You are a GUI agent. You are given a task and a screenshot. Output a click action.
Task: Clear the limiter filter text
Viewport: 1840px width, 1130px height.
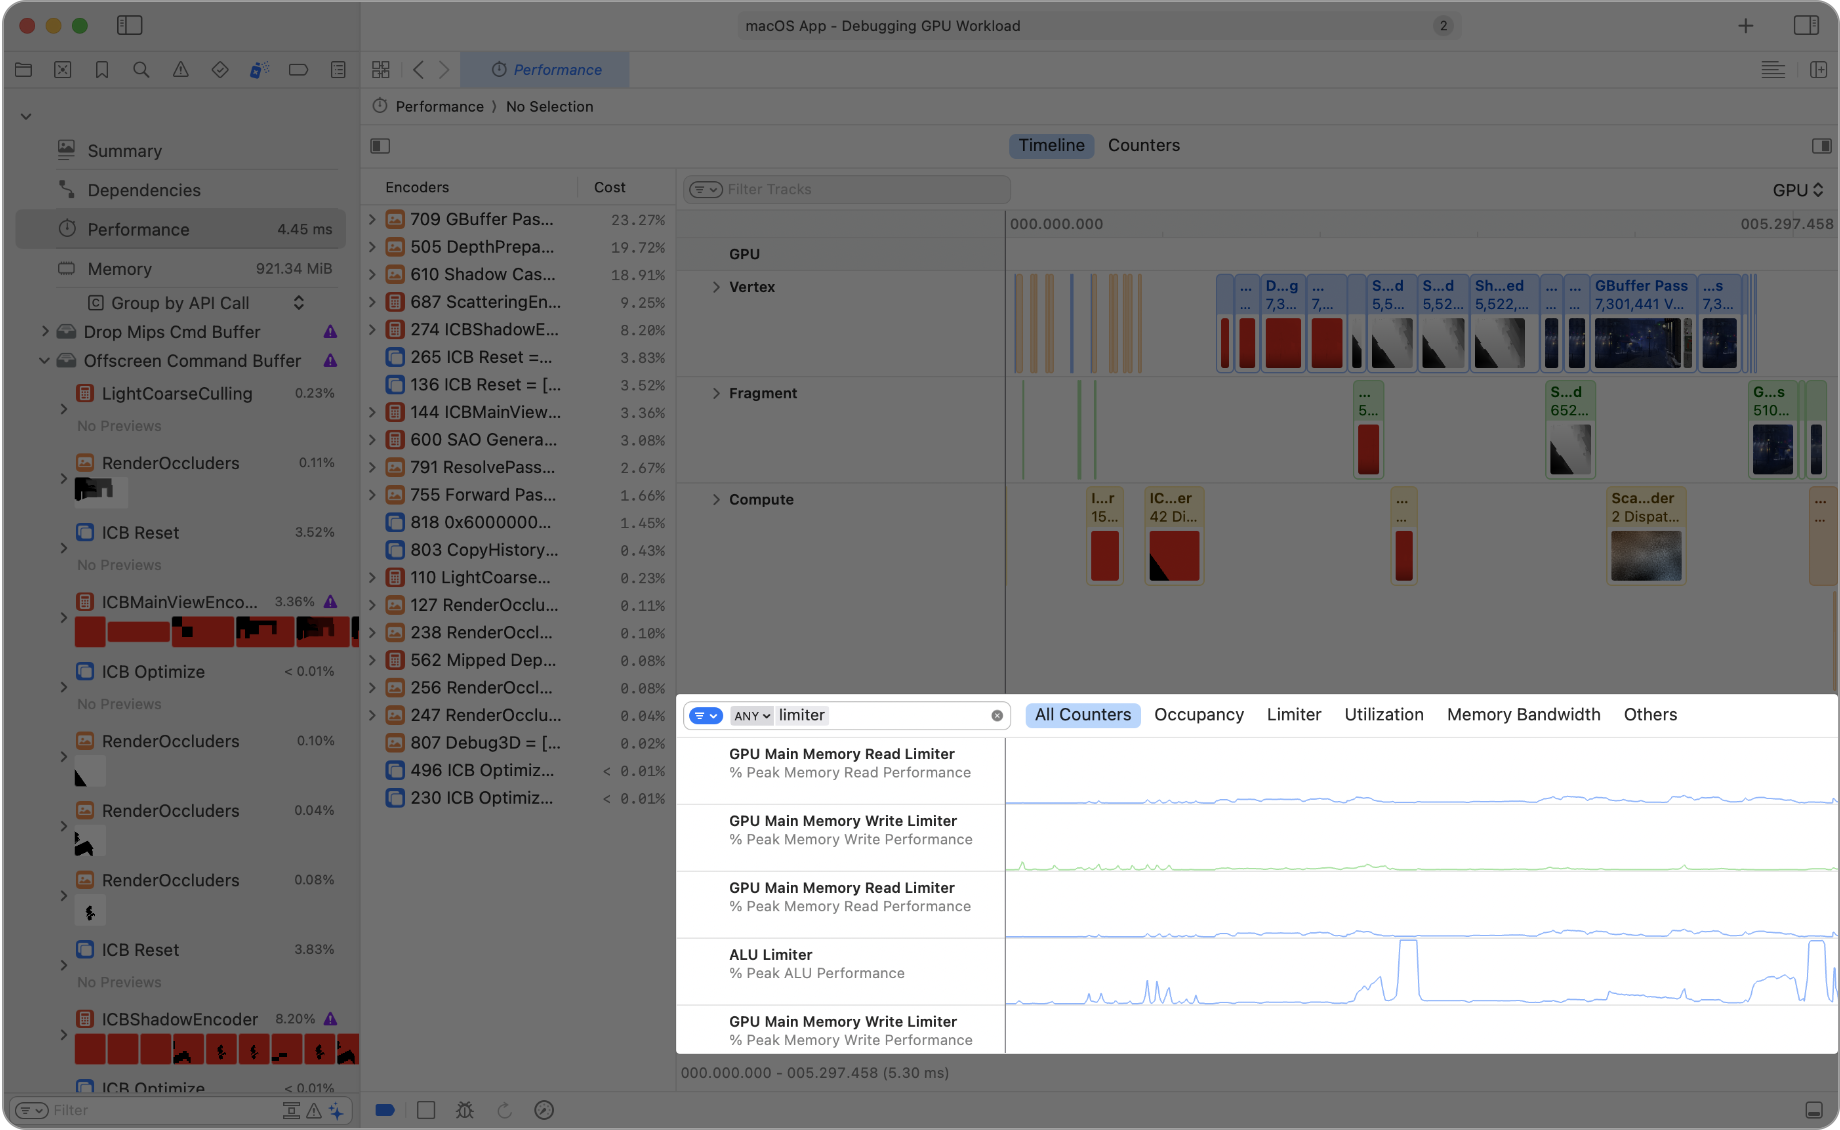[997, 716]
